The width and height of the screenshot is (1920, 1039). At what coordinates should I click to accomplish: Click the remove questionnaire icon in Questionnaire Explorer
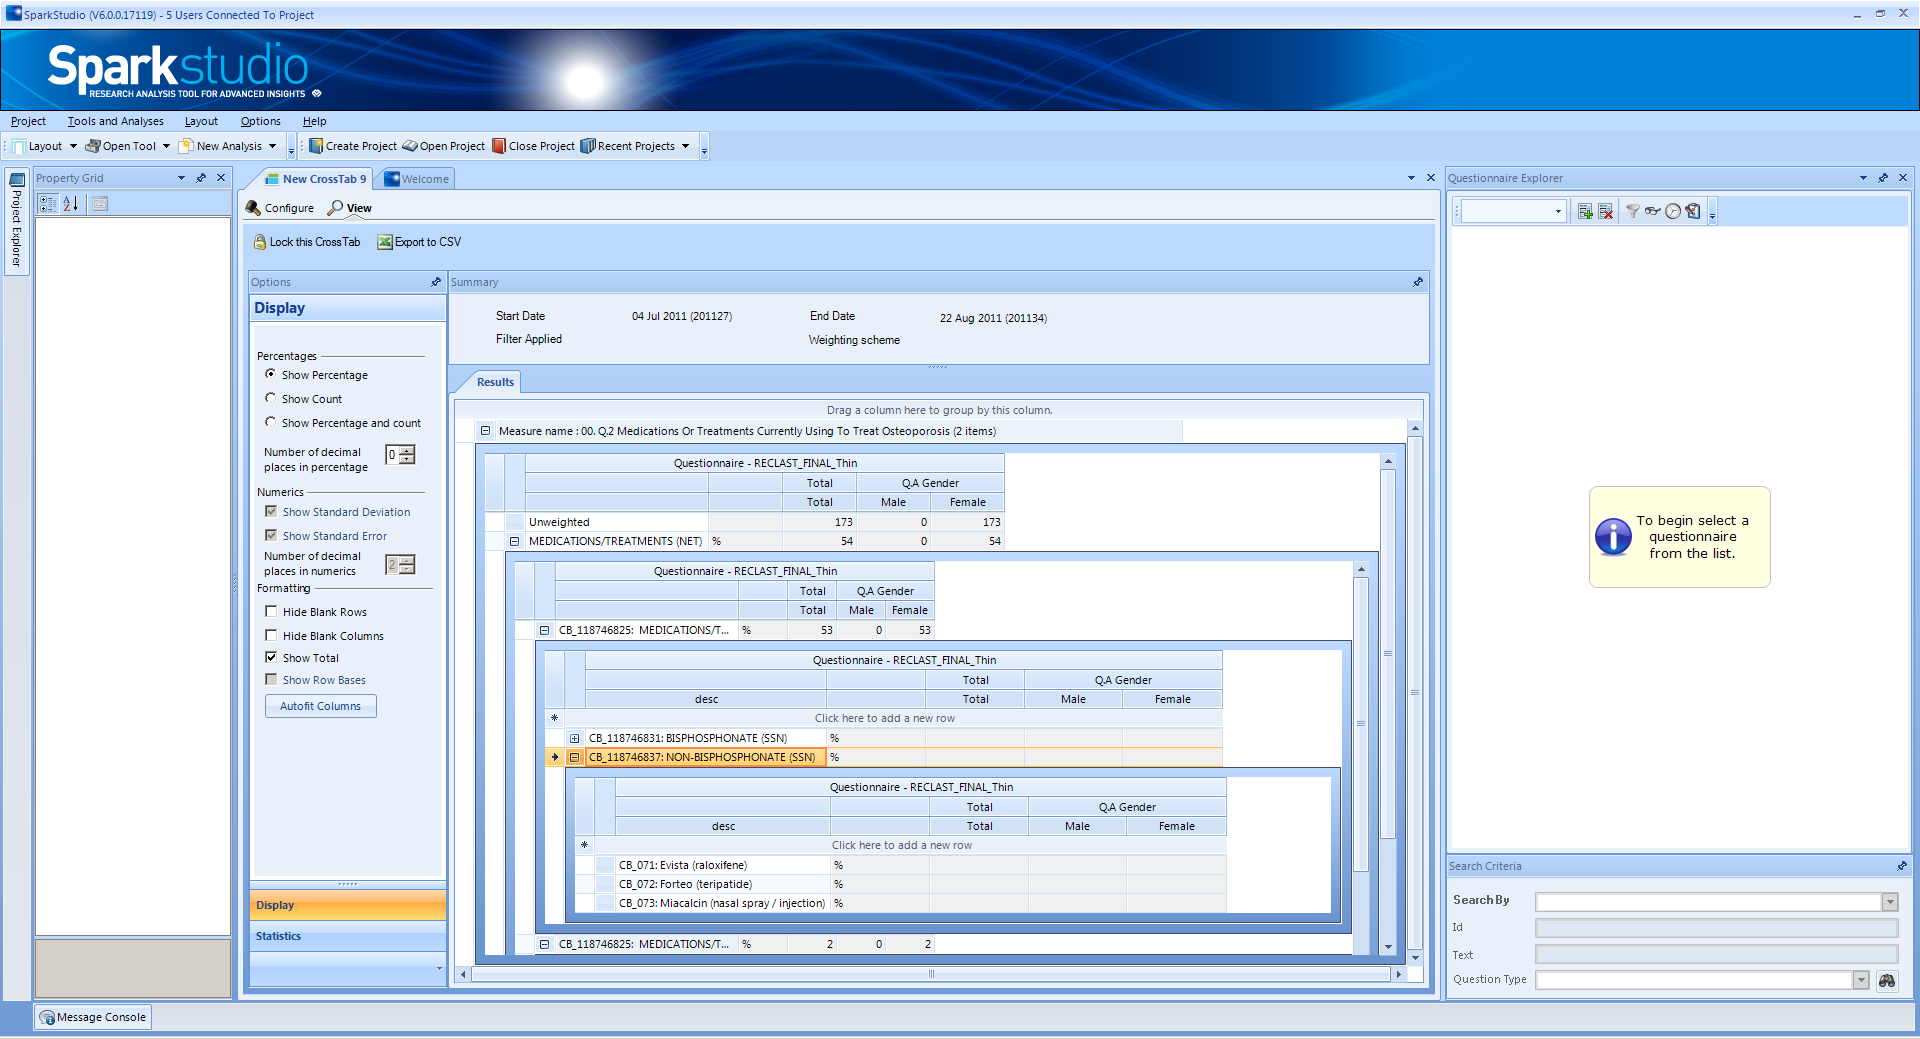[1605, 211]
